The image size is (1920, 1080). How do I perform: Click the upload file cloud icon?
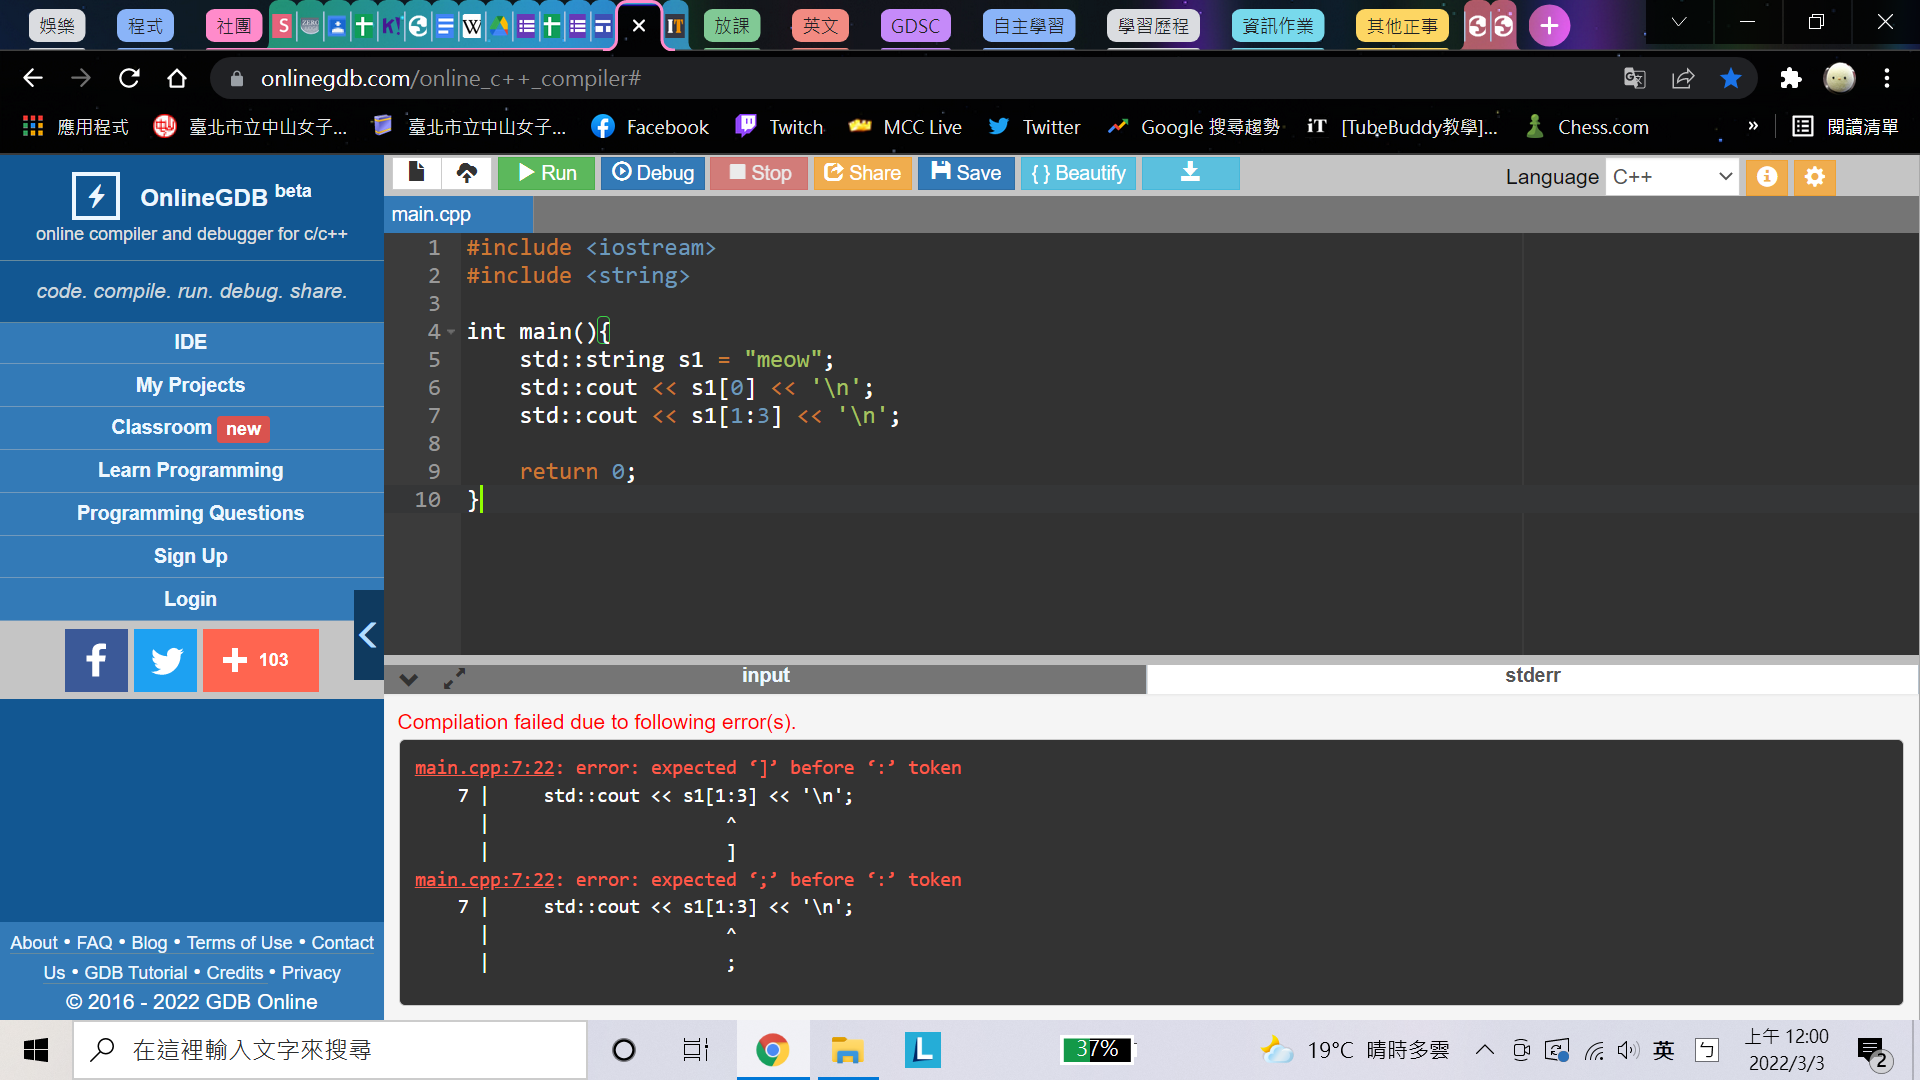(466, 173)
